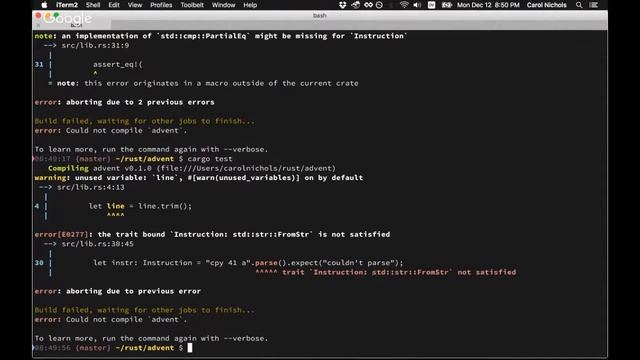Click the PartialEq might be missing note line
640x360 pixels.
[x=221, y=36]
